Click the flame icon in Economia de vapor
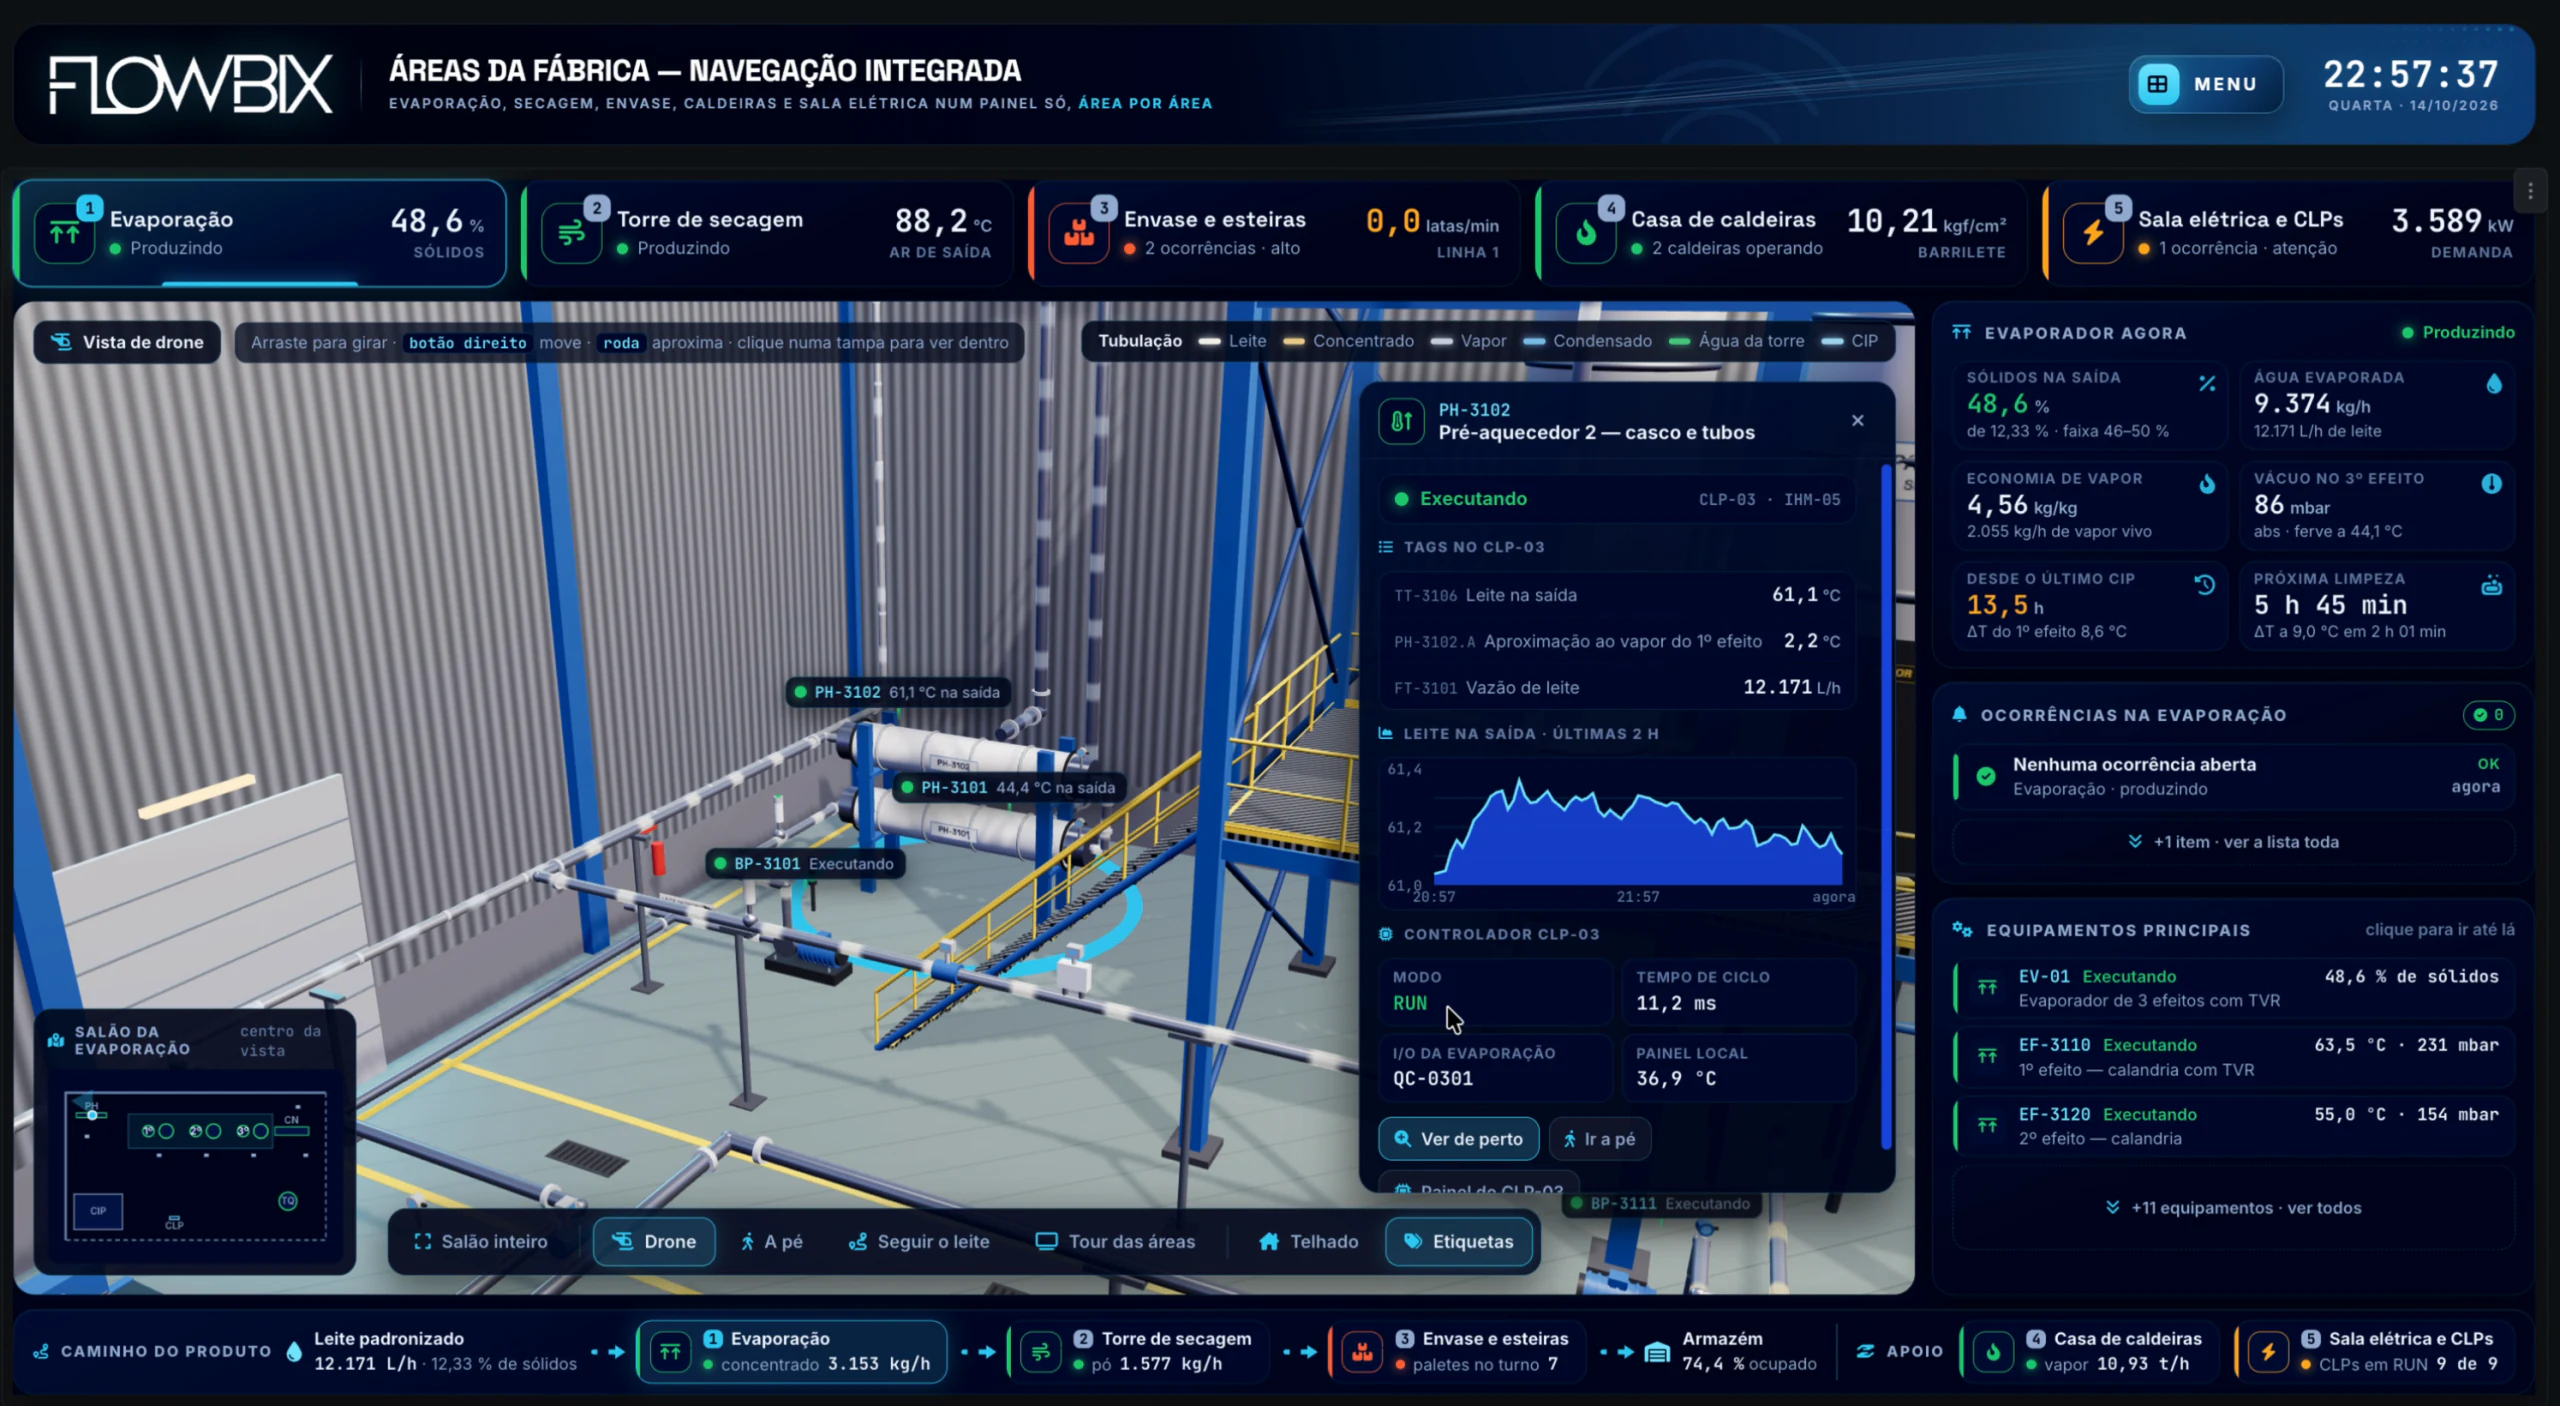Screen dimensions: 2560x1406 tap(2207, 485)
